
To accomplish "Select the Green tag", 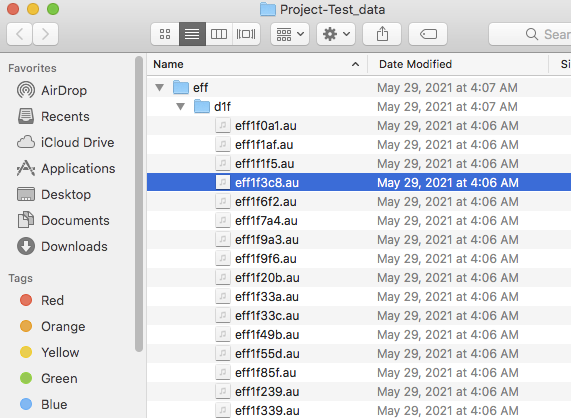I will (x=48, y=379).
